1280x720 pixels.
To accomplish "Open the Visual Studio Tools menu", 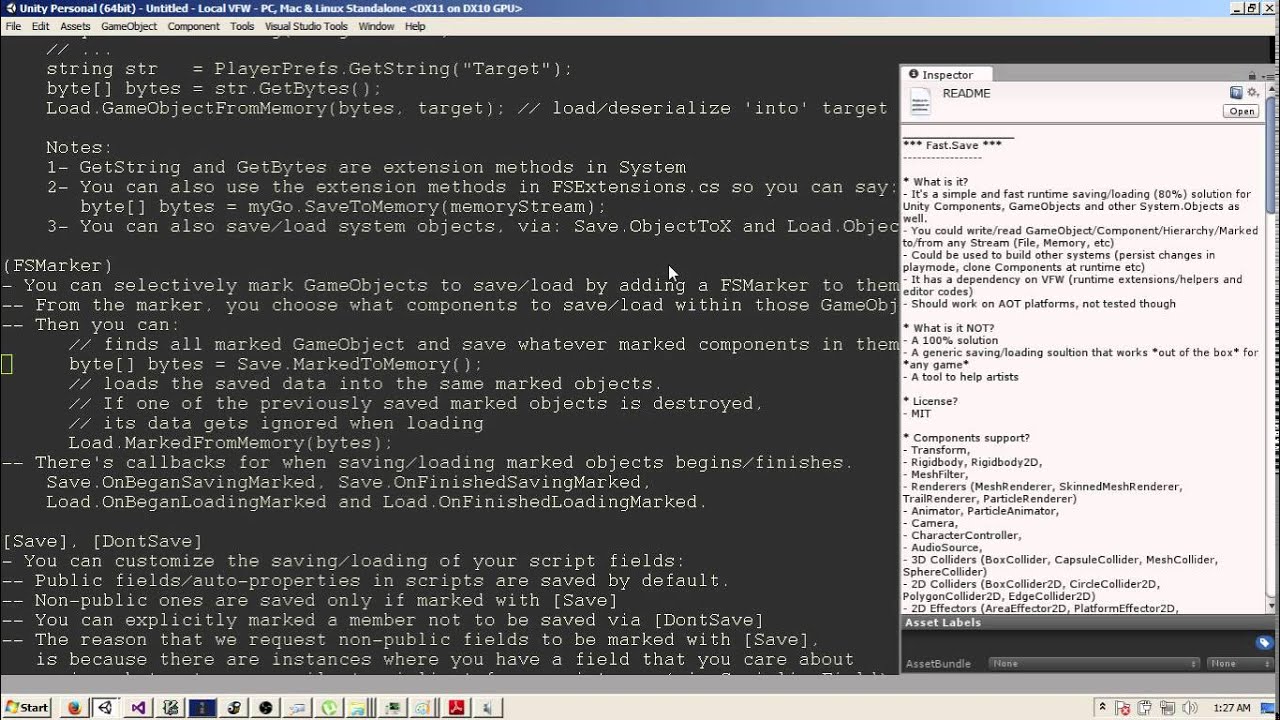I will pos(306,26).
